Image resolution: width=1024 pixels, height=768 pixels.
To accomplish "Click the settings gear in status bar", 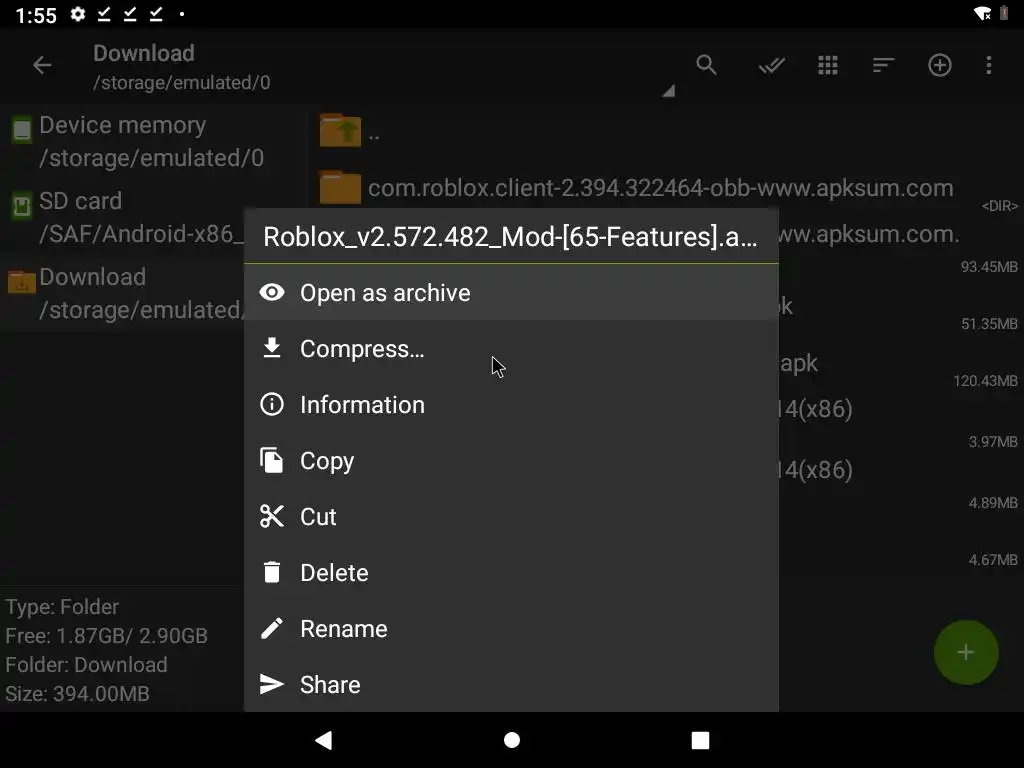I will (x=78, y=14).
